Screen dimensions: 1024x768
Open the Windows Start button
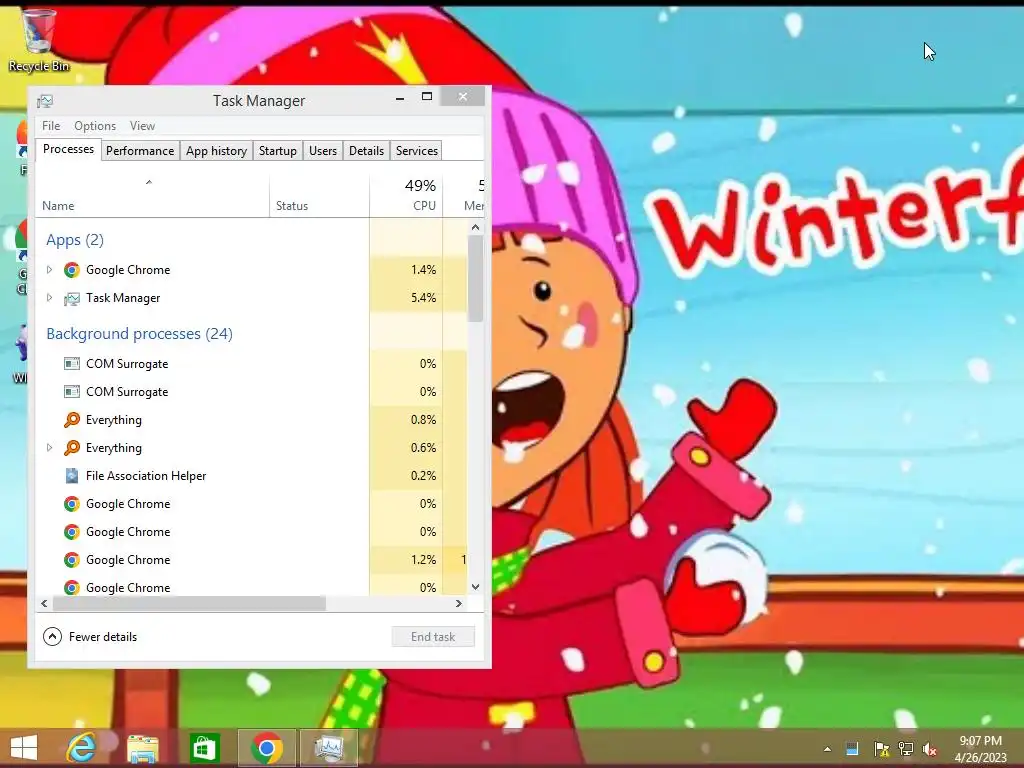click(x=24, y=748)
